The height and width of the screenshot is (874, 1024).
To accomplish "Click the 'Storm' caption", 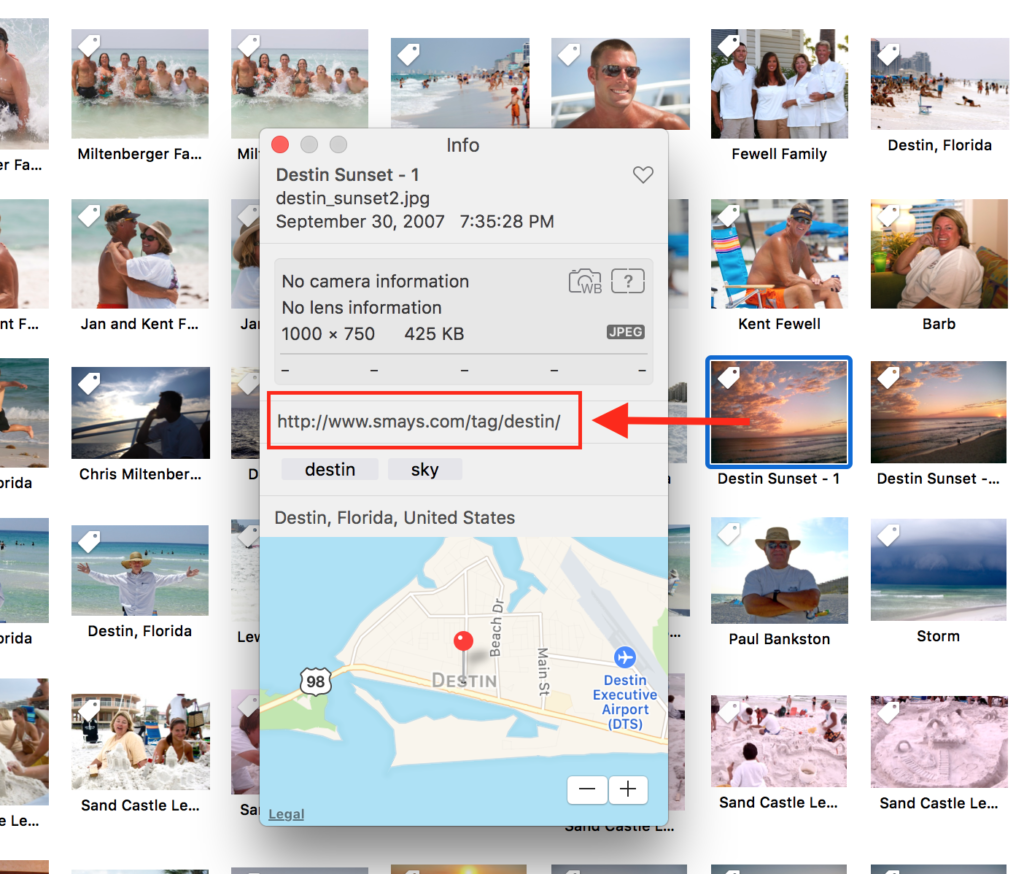I will click(938, 636).
